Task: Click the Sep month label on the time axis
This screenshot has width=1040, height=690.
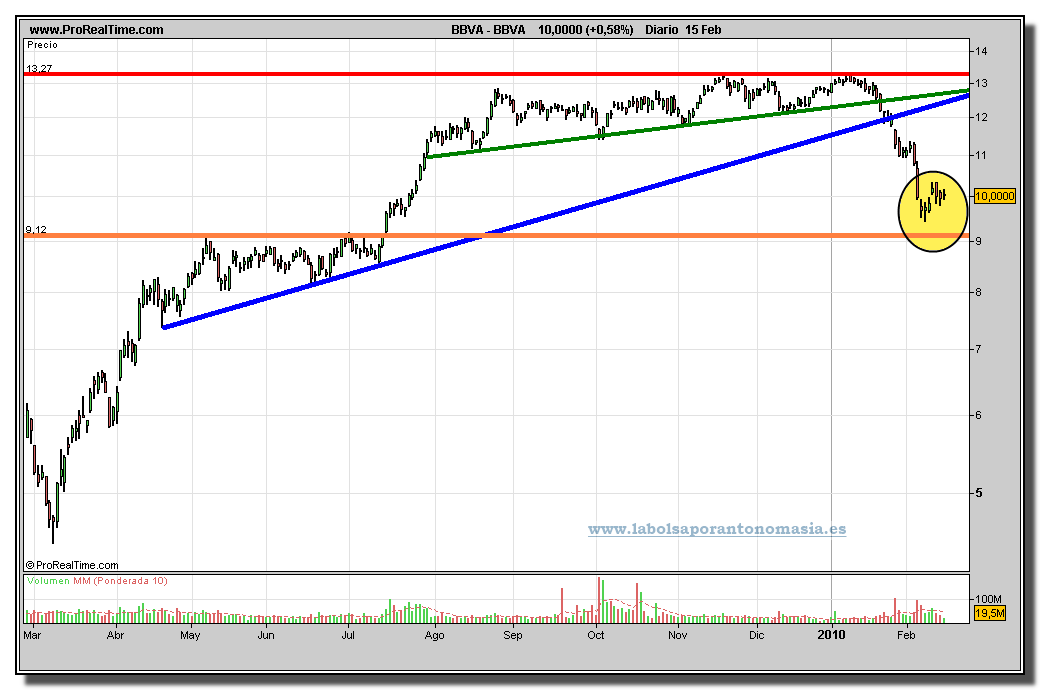Action: (x=513, y=635)
